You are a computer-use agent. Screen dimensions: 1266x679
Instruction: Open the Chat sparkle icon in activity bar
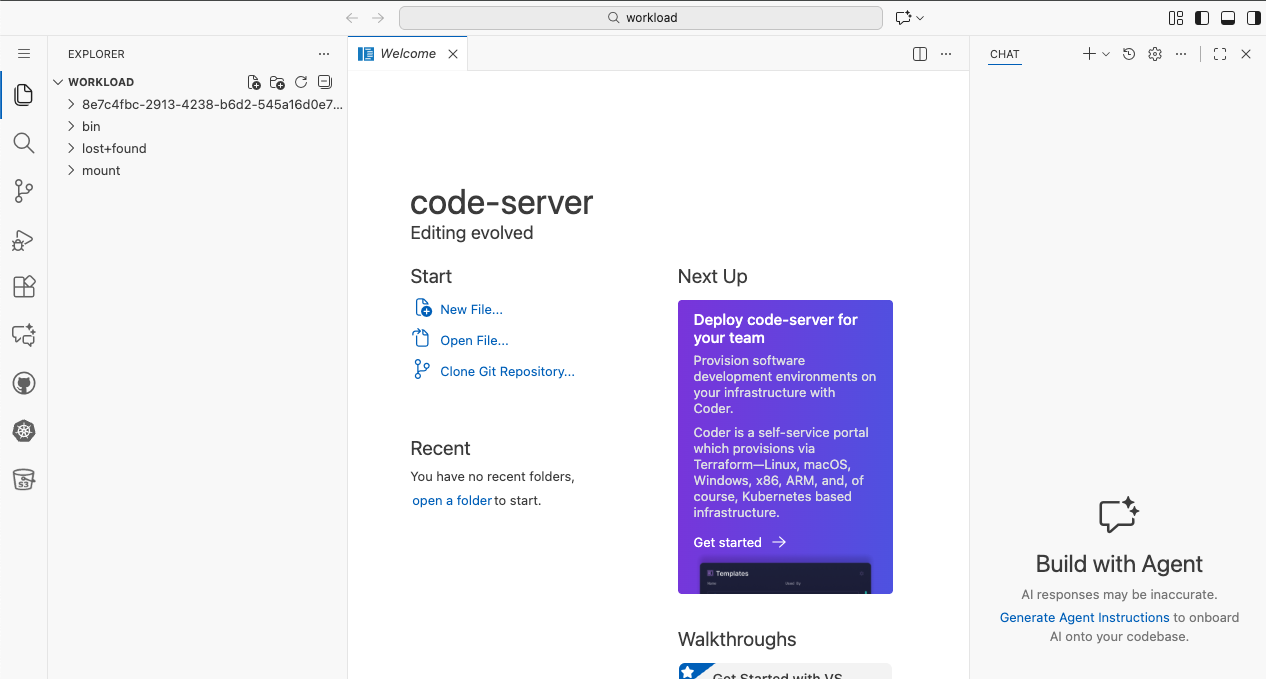[x=24, y=335]
